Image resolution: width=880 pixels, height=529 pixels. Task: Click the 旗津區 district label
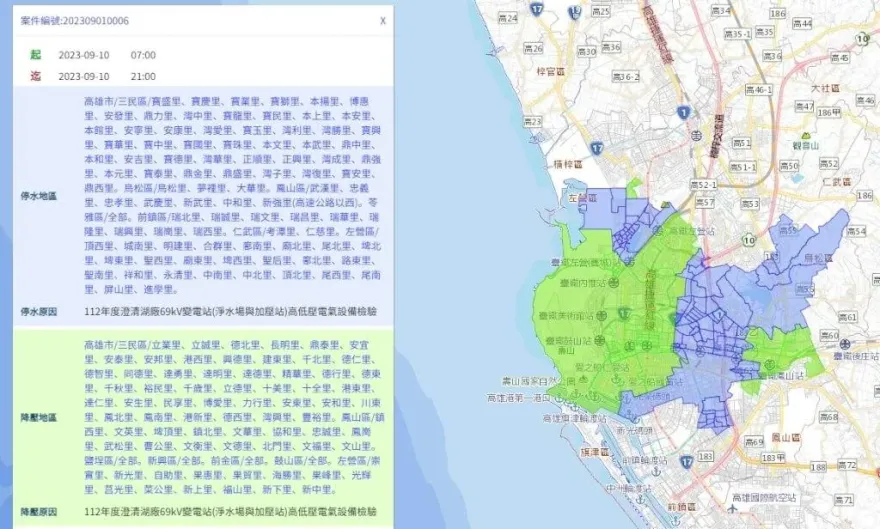pos(594,452)
